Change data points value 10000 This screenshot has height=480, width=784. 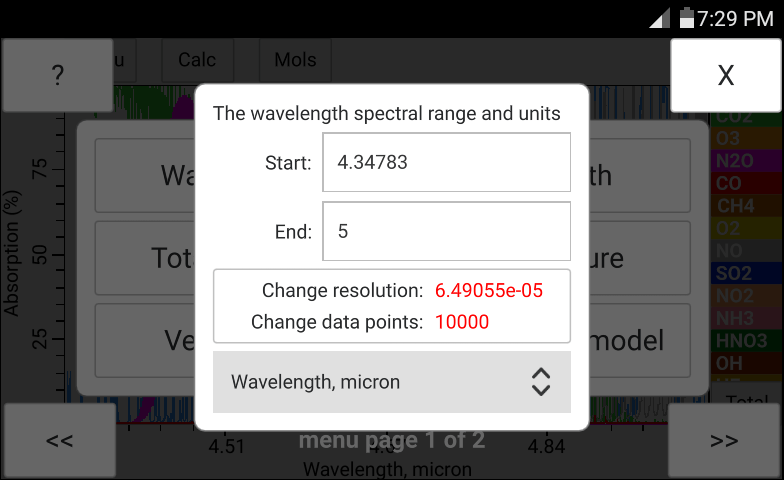coord(462,322)
